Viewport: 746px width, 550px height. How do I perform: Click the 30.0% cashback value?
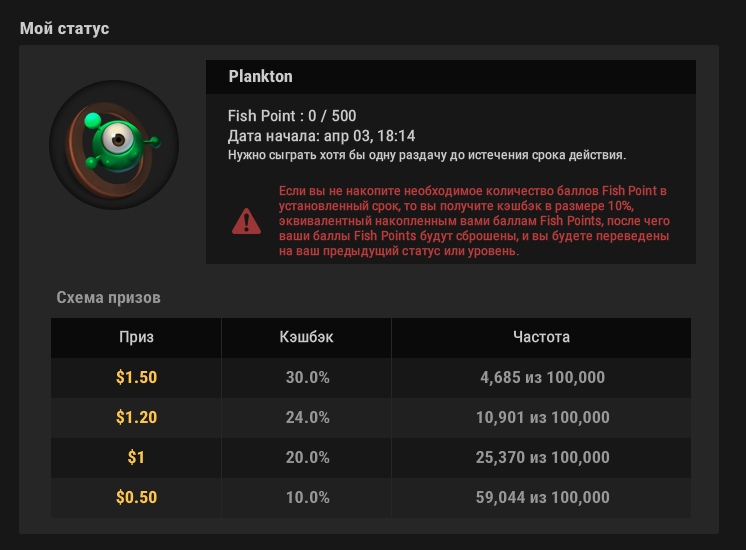[307, 377]
